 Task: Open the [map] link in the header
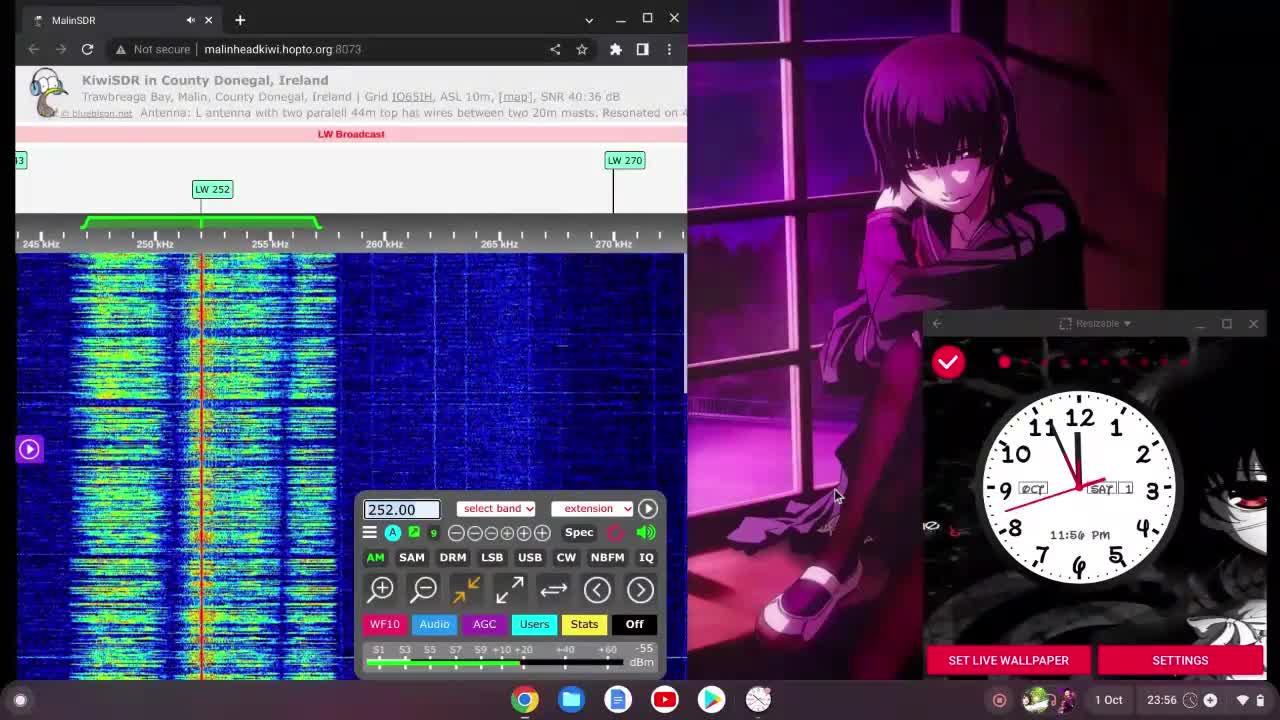tap(515, 97)
